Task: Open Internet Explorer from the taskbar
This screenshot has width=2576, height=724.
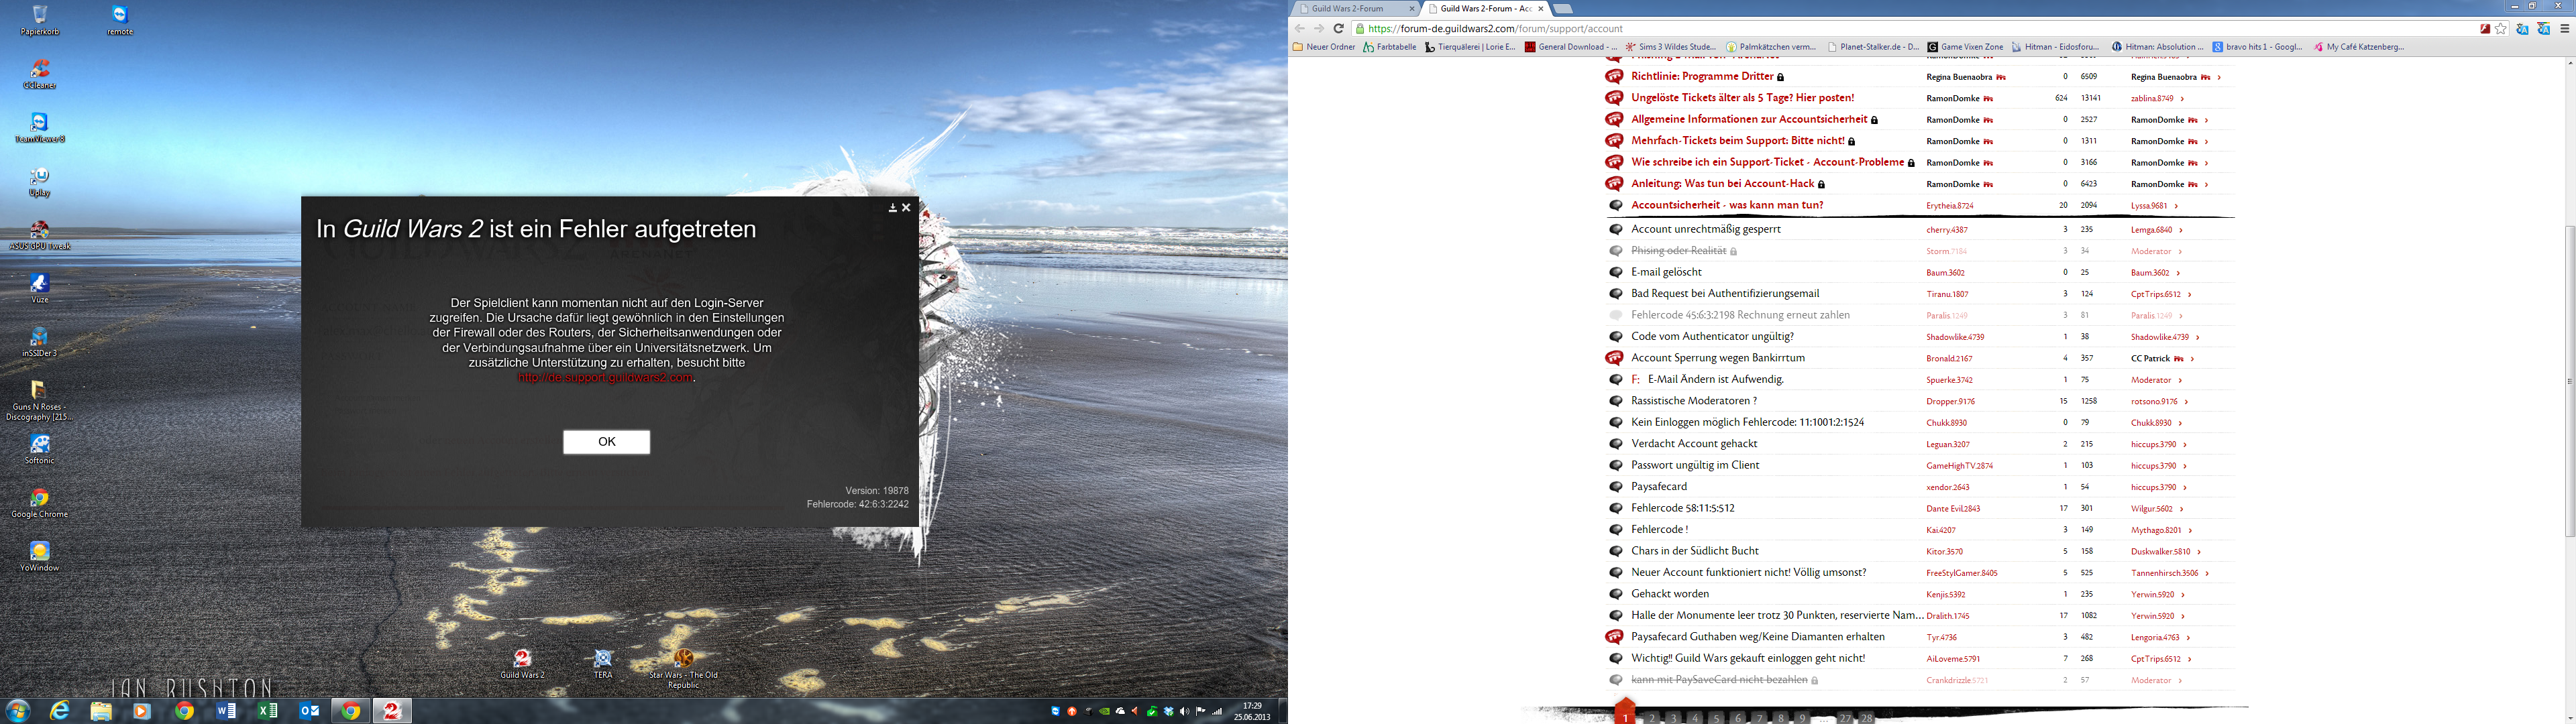Action: [x=60, y=711]
